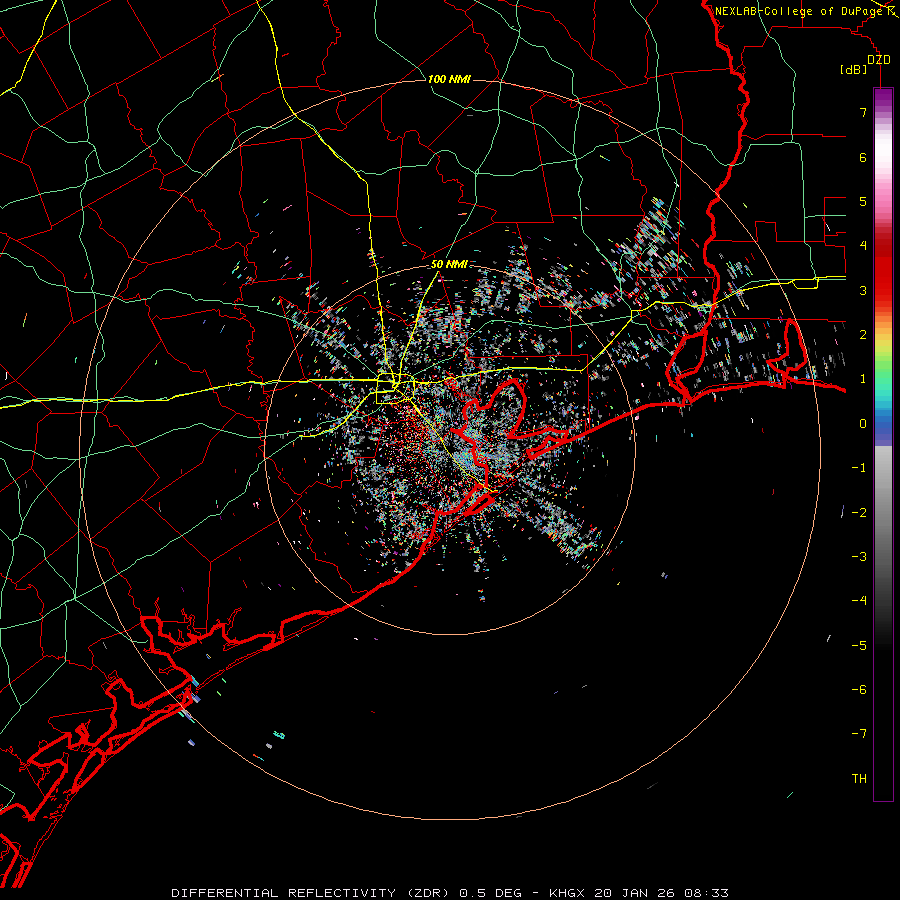Viewport: 900px width, 900px height.
Task: Click the "08:33" timestamp in caption
Action: tap(706, 893)
